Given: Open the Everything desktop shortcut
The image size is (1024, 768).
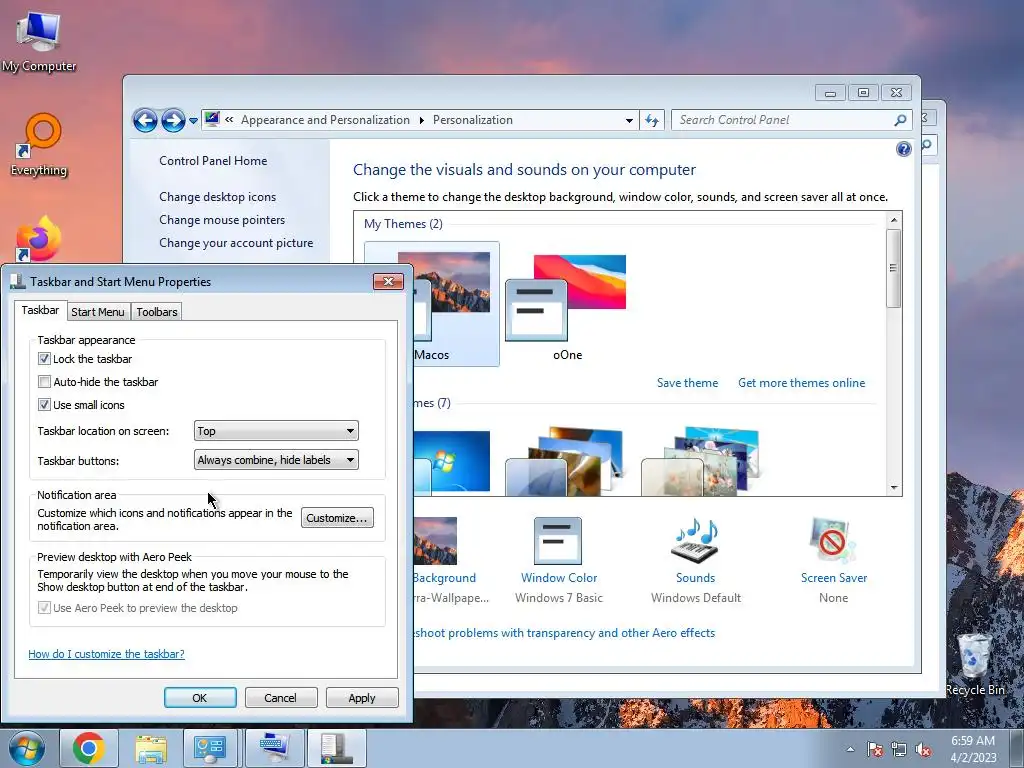Looking at the screenshot, I should pos(39,145).
